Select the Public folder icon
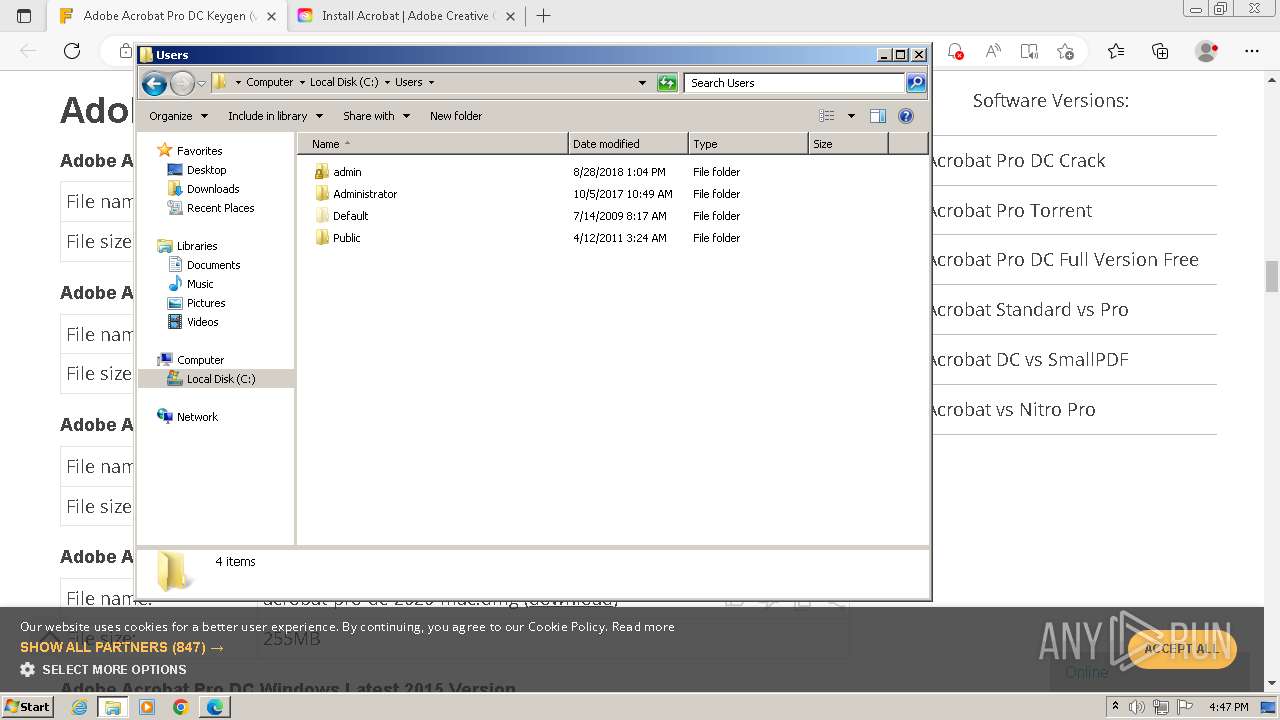 pos(322,238)
